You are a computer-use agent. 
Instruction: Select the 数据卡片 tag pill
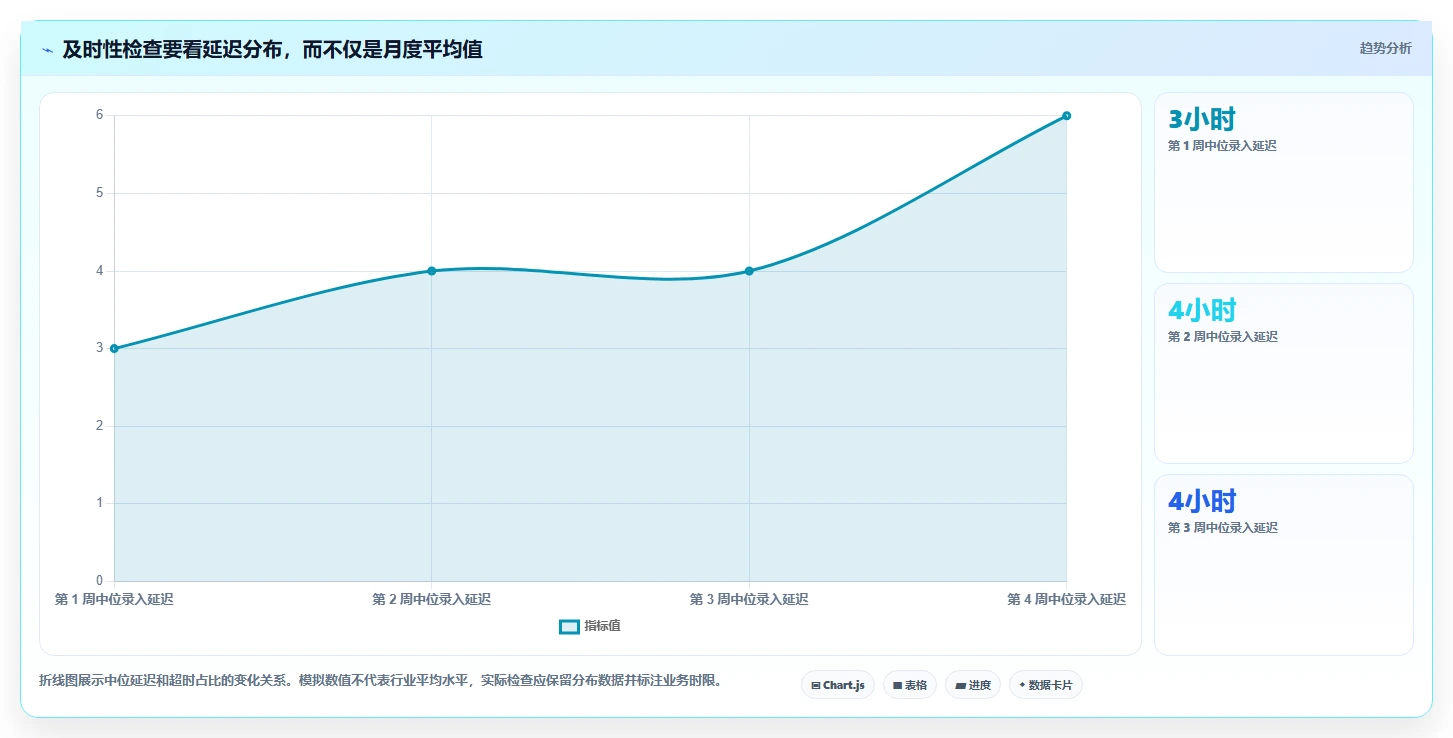tap(1046, 685)
